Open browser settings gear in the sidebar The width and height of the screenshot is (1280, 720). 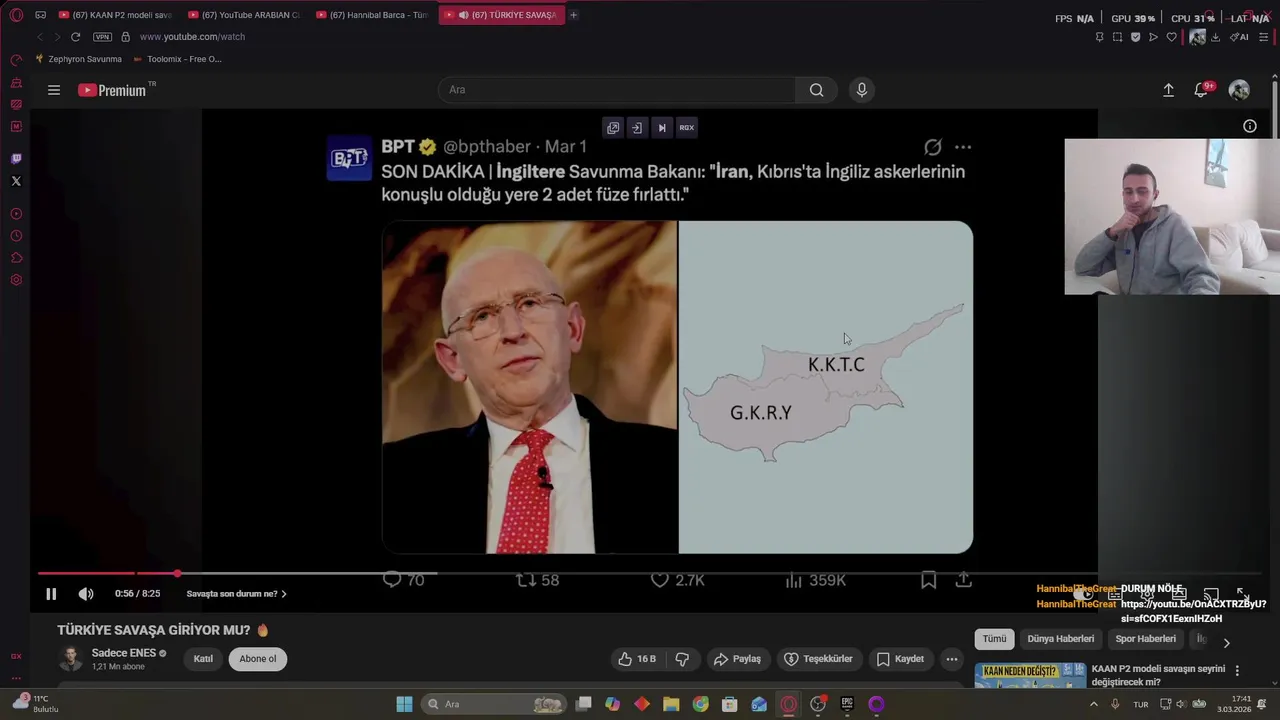coord(16,280)
